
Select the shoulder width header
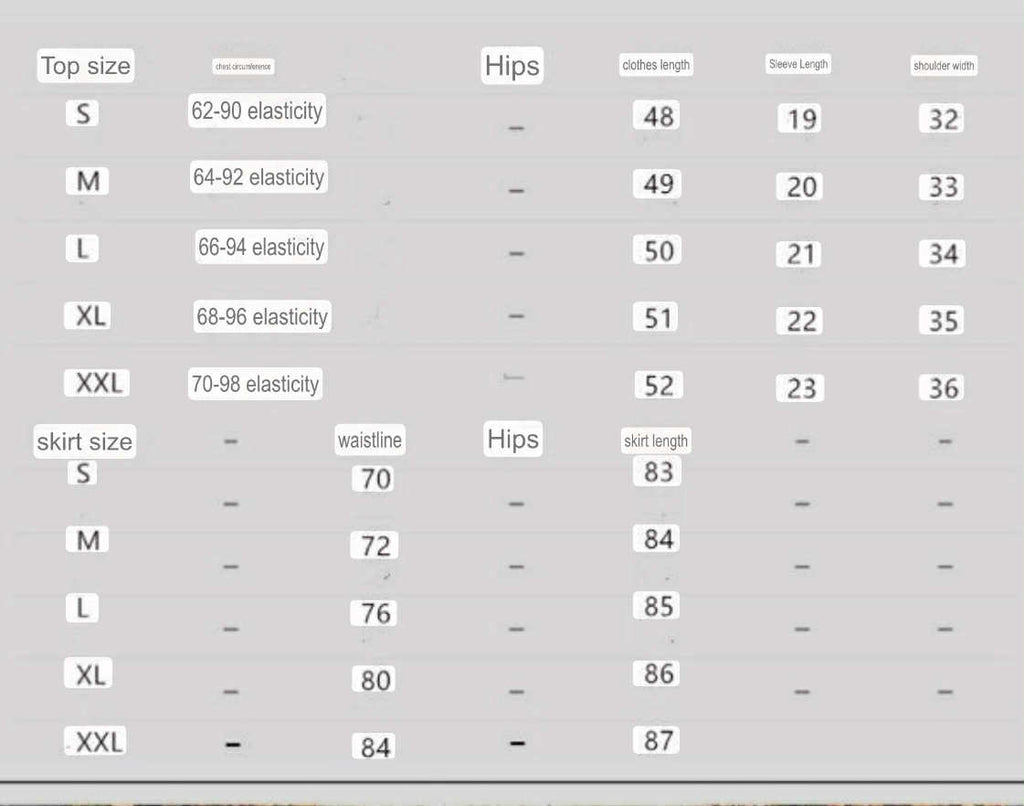(x=944, y=65)
